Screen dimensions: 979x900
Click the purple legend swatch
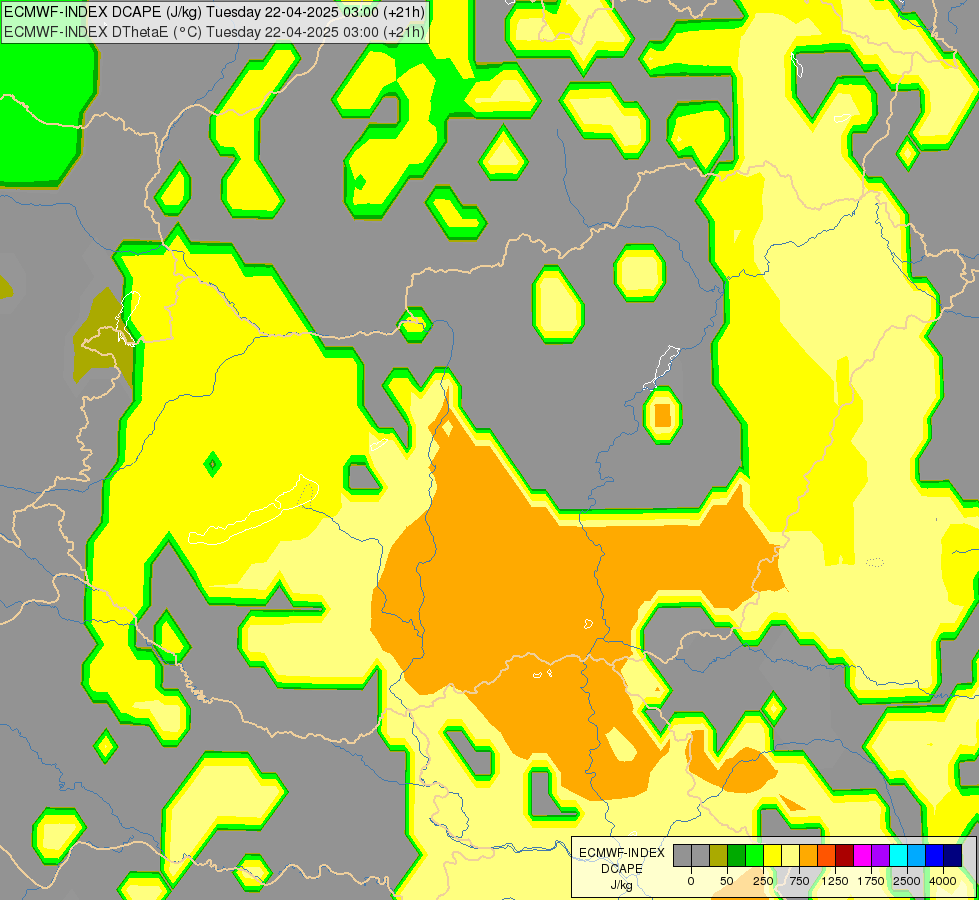[x=880, y=856]
